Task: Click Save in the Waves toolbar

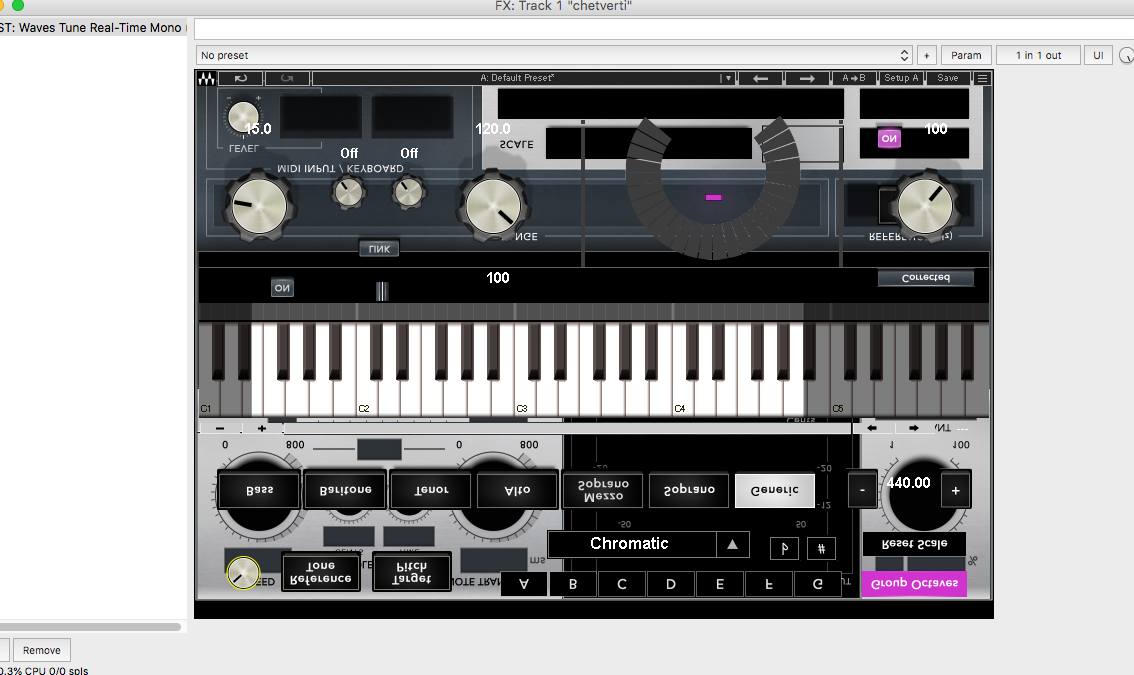Action: tap(947, 78)
